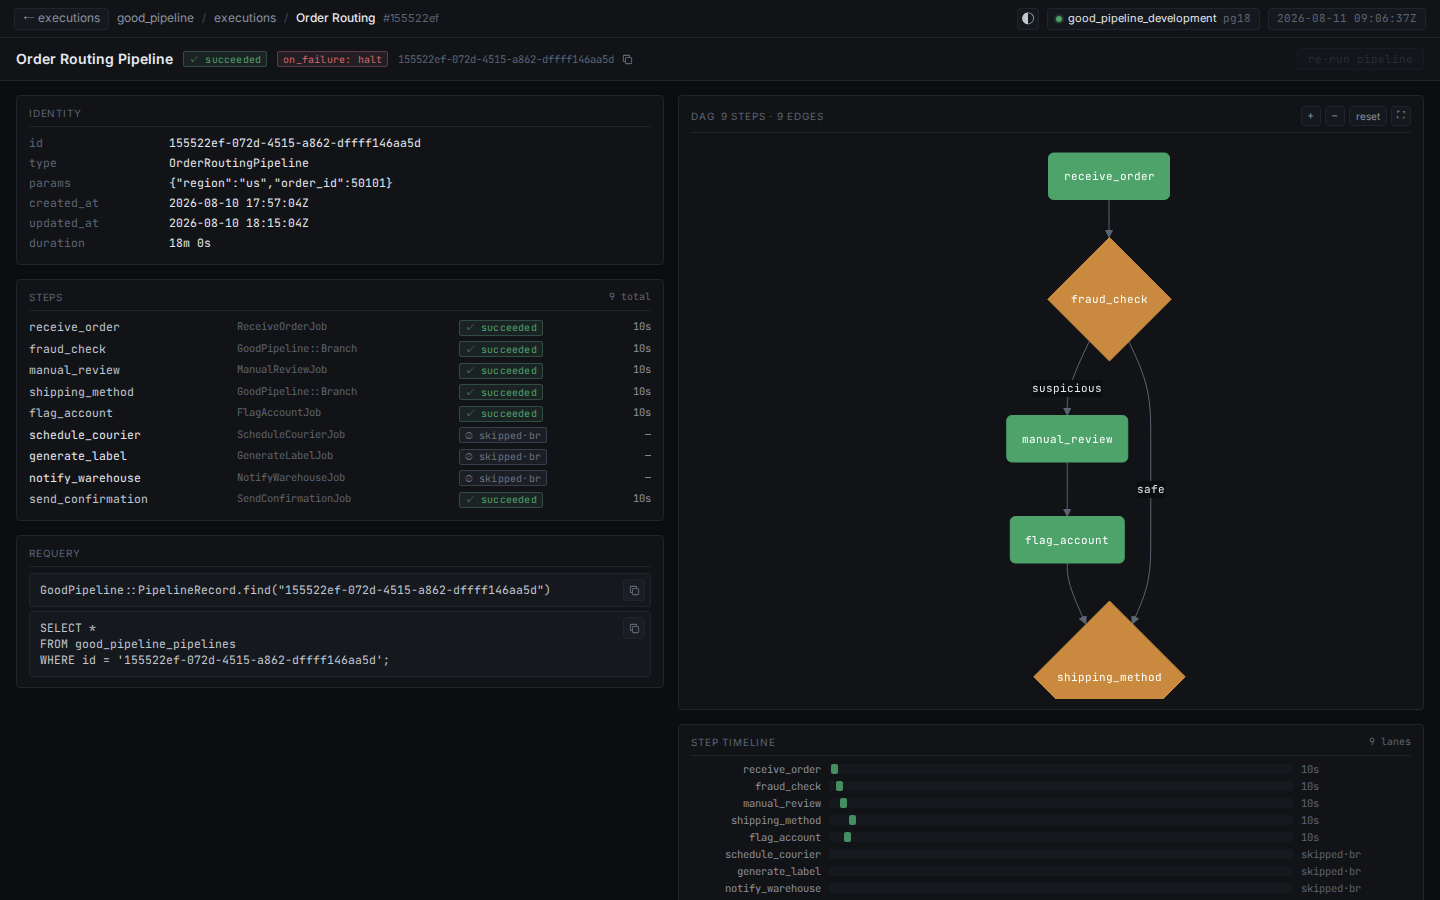Open shipping_method step row
Image resolution: width=1440 pixels, height=900 pixels.
coord(340,392)
